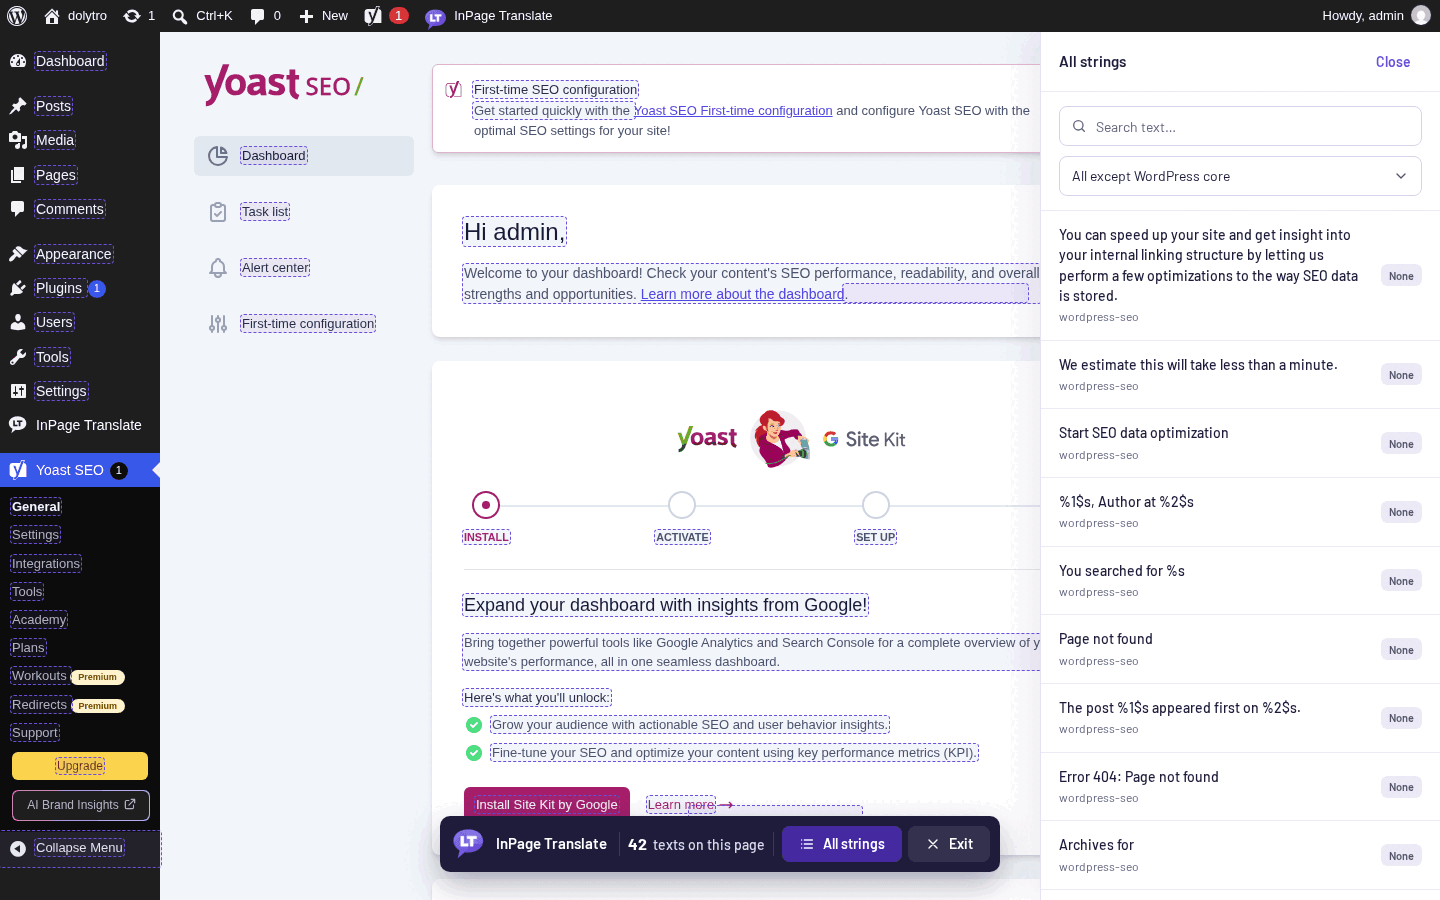The height and width of the screenshot is (900, 1440).
Task: Select the '%1$s, Author at %2$s' string
Action: pyautogui.click(x=1240, y=512)
